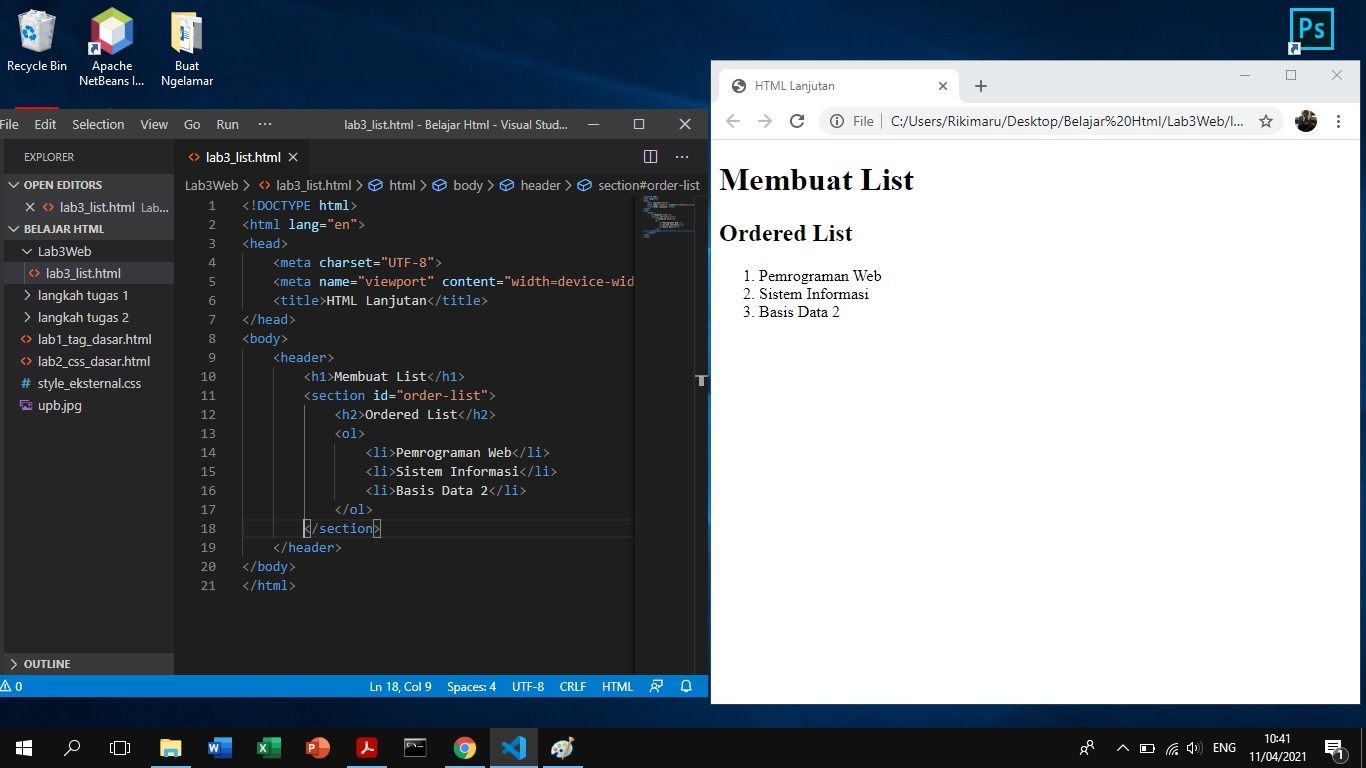Open VS Code notifications bell
Screen dimensions: 1366x768
click(x=686, y=687)
